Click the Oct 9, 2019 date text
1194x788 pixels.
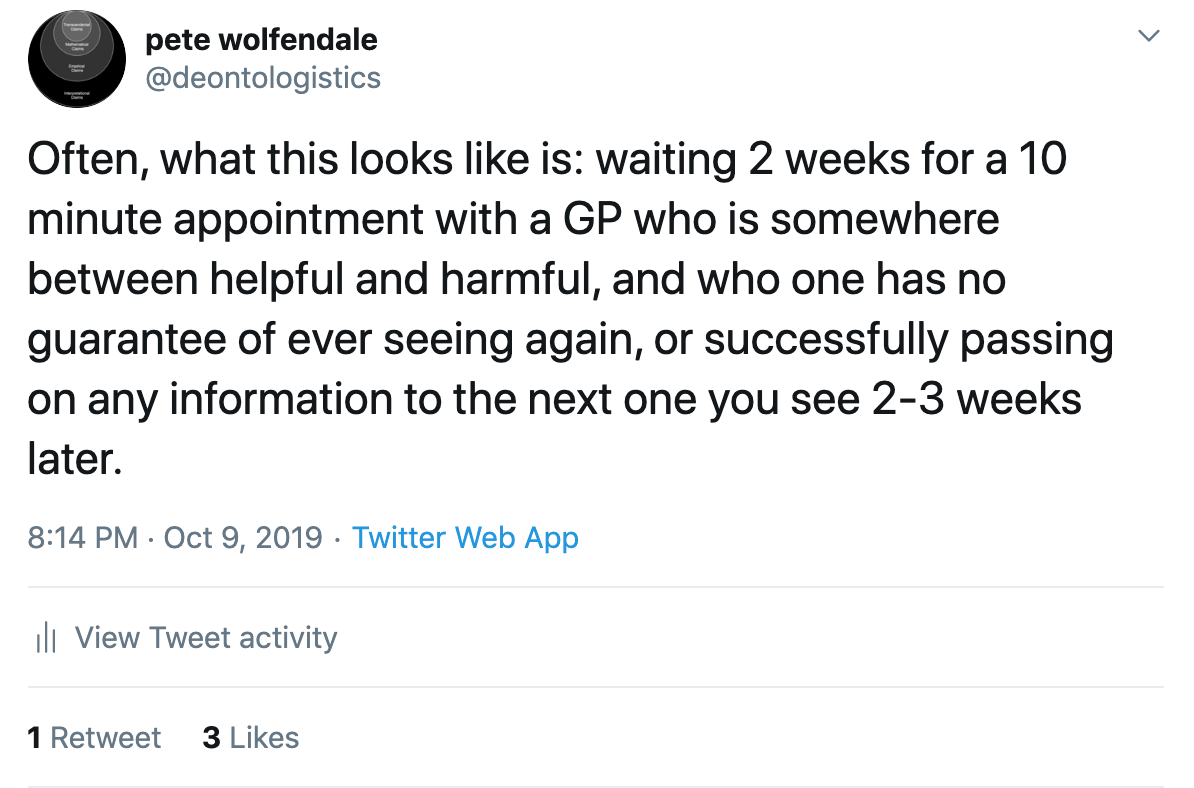click(241, 538)
